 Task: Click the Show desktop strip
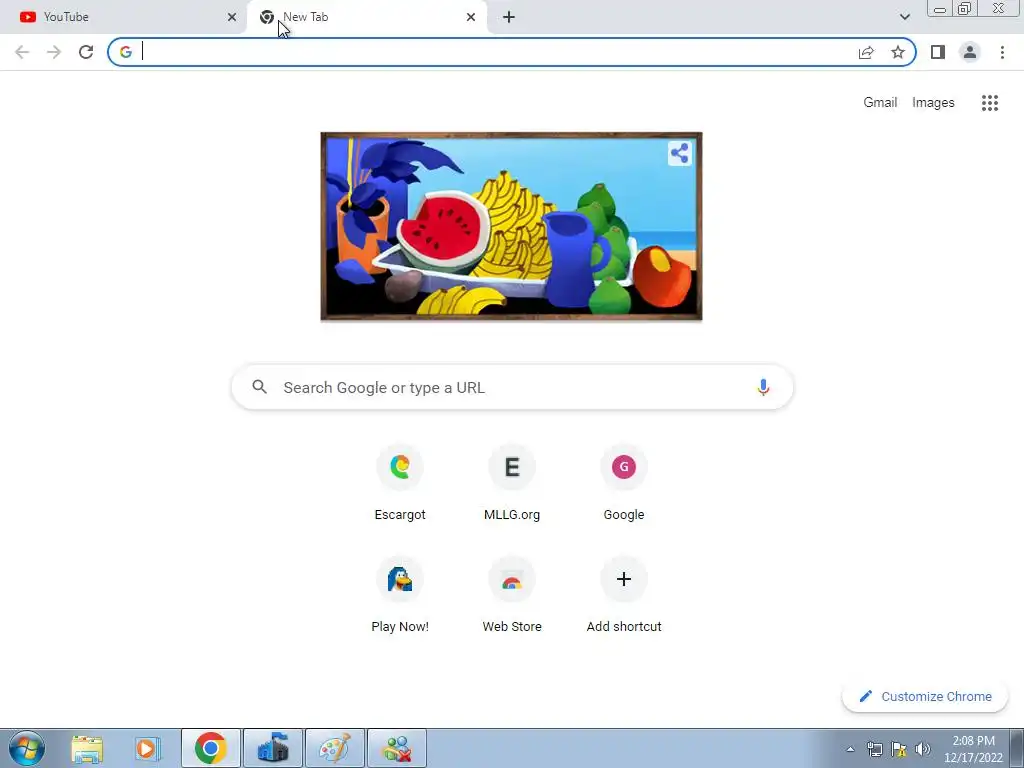(1017, 748)
